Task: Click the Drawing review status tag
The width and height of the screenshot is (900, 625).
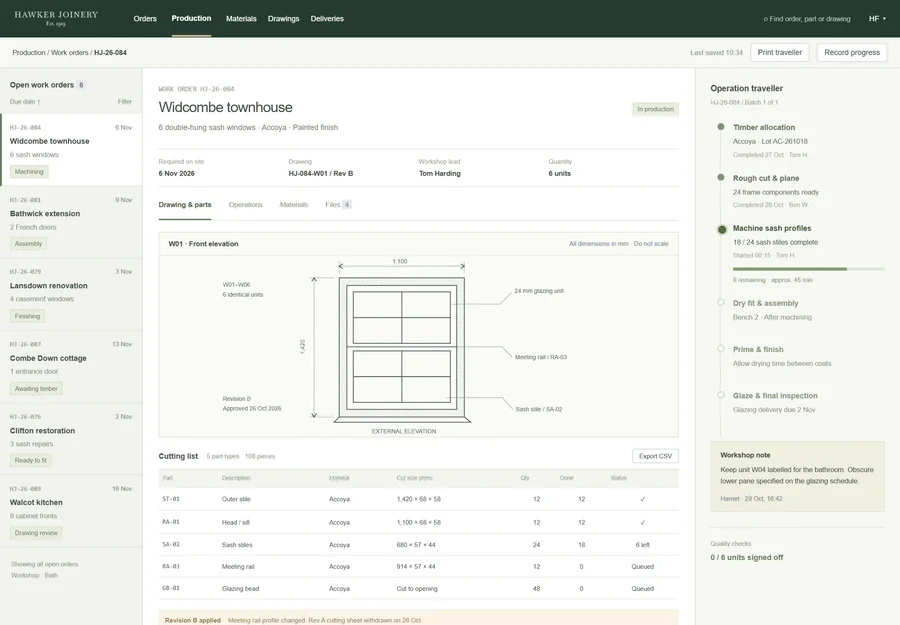Action: tap(36, 533)
